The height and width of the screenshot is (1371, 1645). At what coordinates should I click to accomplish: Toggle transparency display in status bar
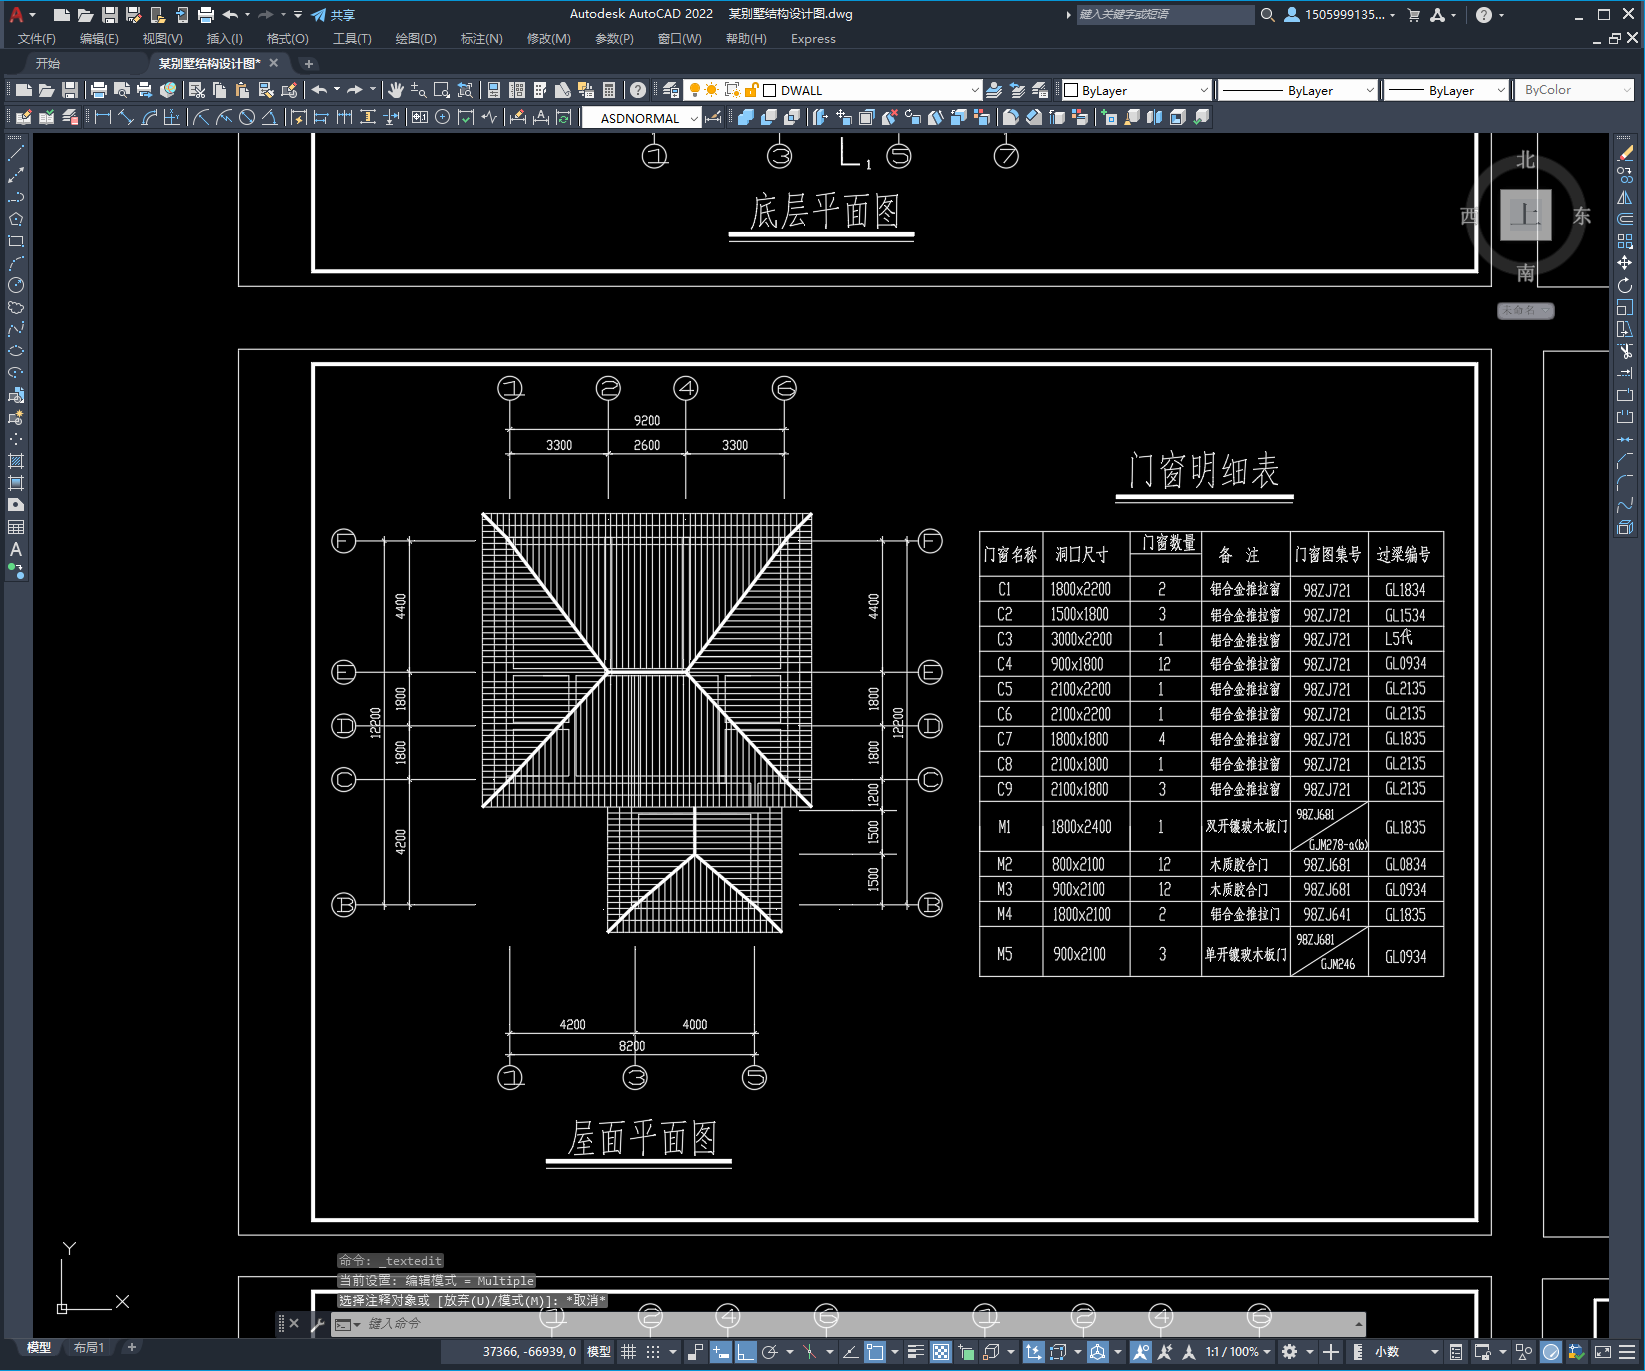tap(941, 1352)
